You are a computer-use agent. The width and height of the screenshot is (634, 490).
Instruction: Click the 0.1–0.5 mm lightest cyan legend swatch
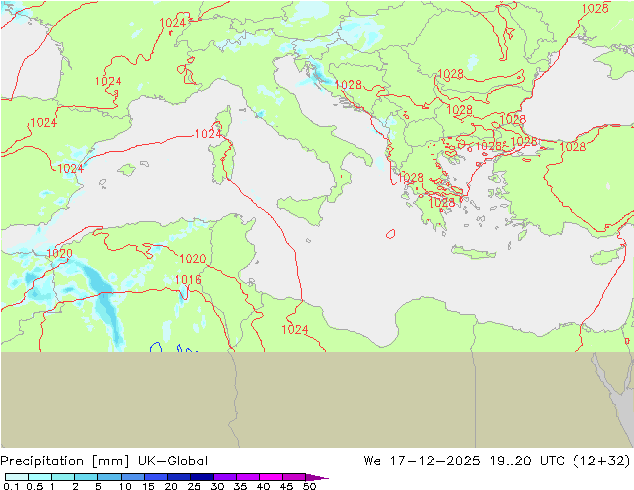(x=17, y=477)
